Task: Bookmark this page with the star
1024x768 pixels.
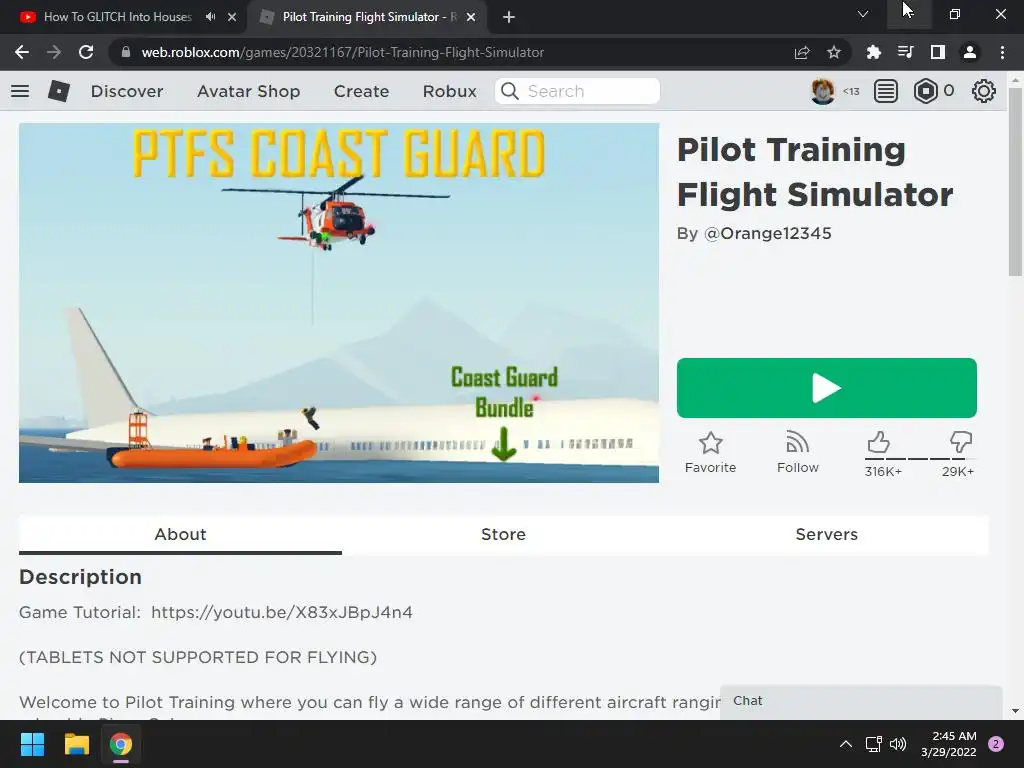Action: coord(833,52)
